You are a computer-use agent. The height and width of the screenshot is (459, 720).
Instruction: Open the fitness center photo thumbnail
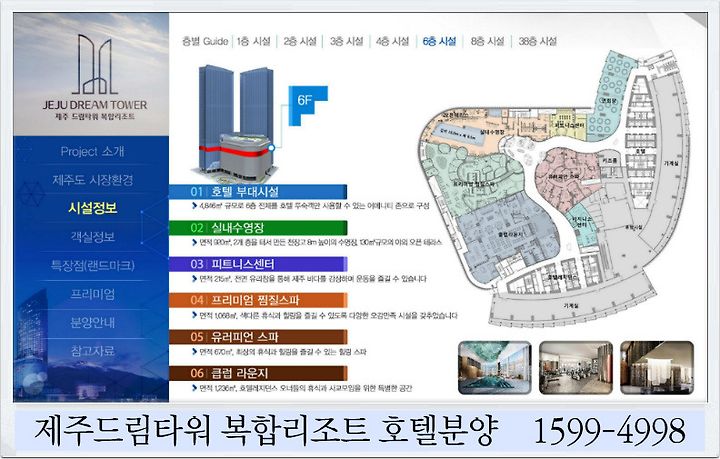tap(576, 367)
